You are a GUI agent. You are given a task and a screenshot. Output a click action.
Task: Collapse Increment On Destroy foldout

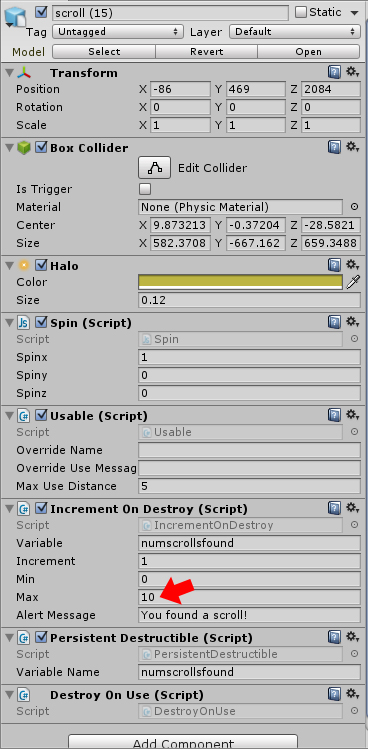tap(9, 509)
